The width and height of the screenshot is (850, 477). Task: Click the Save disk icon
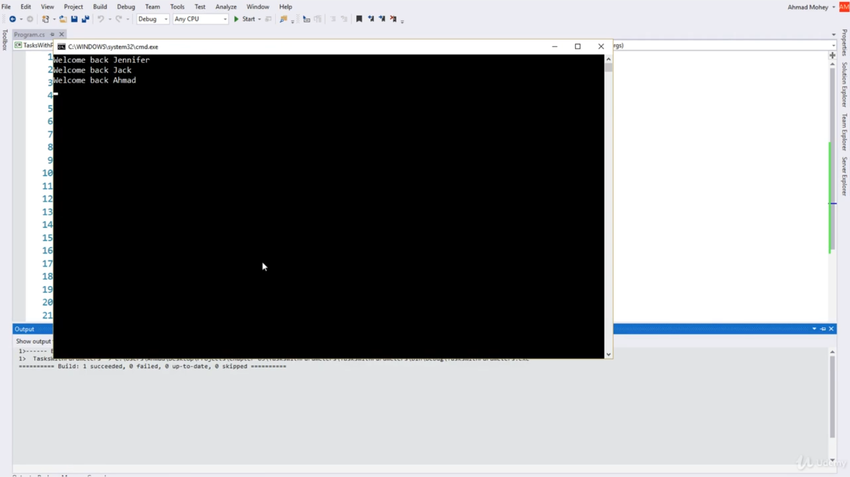click(74, 19)
